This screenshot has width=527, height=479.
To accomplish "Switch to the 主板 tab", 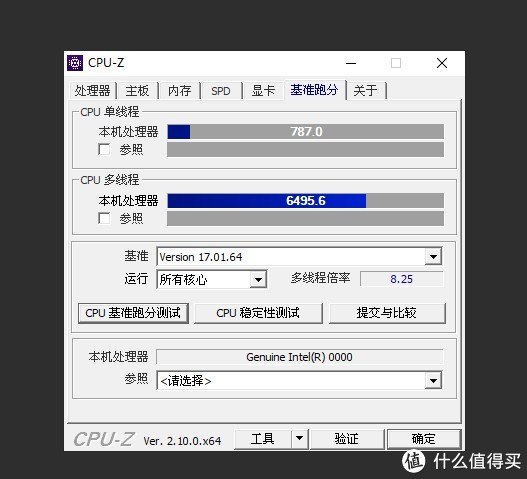I will 137,91.
